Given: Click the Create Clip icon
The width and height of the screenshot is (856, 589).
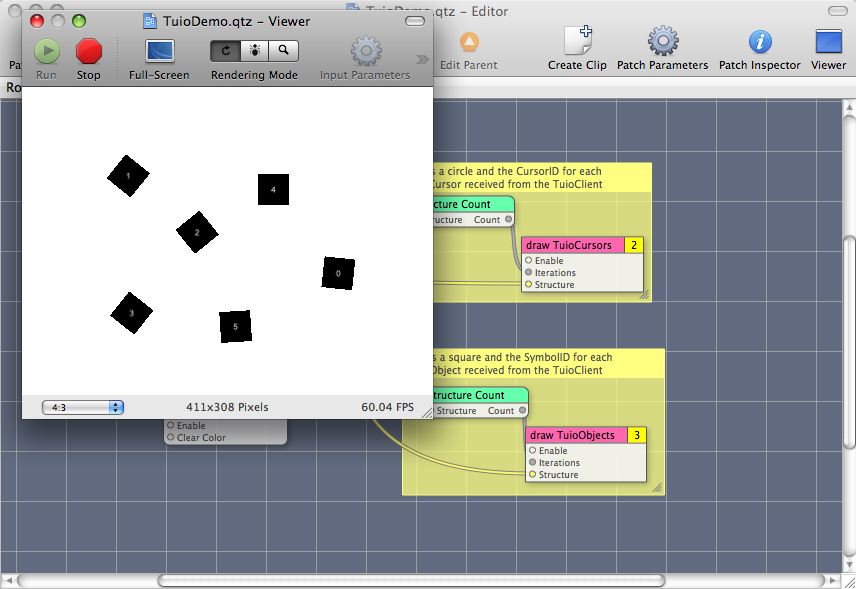Looking at the screenshot, I should [x=577, y=42].
